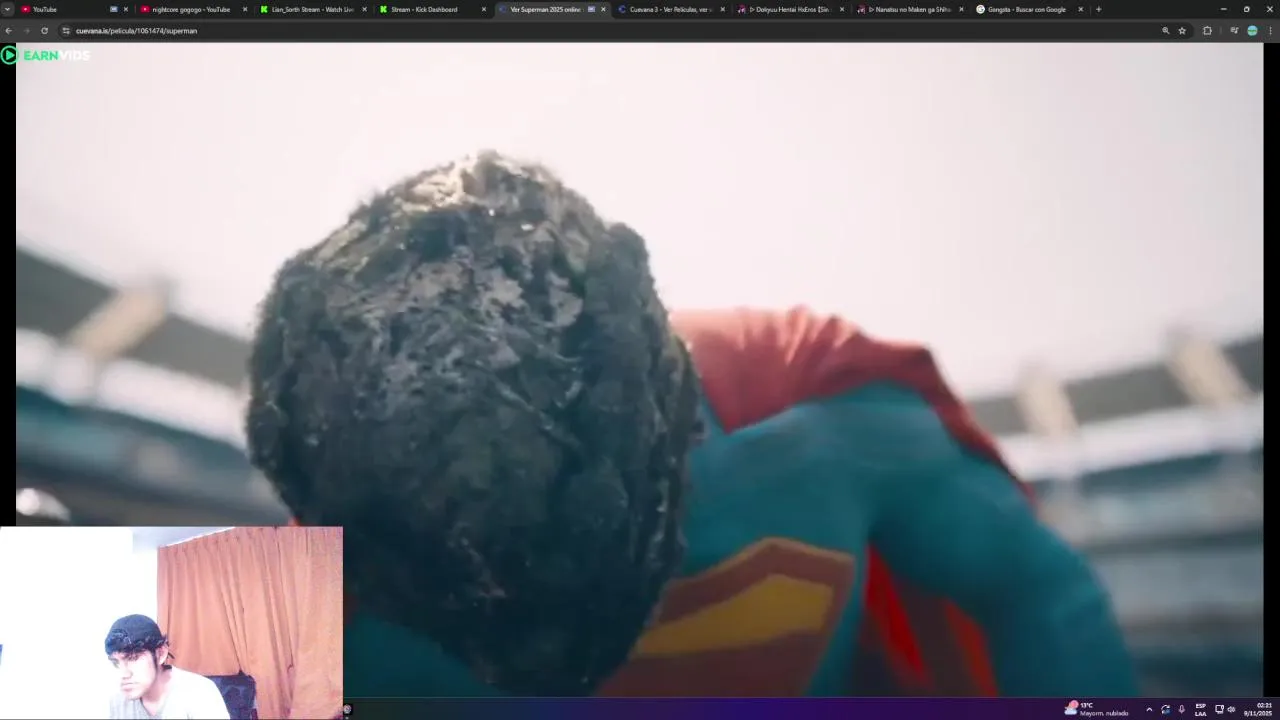The image size is (1280, 720).
Task: Show hidden system tray icons
Action: coord(1149,709)
